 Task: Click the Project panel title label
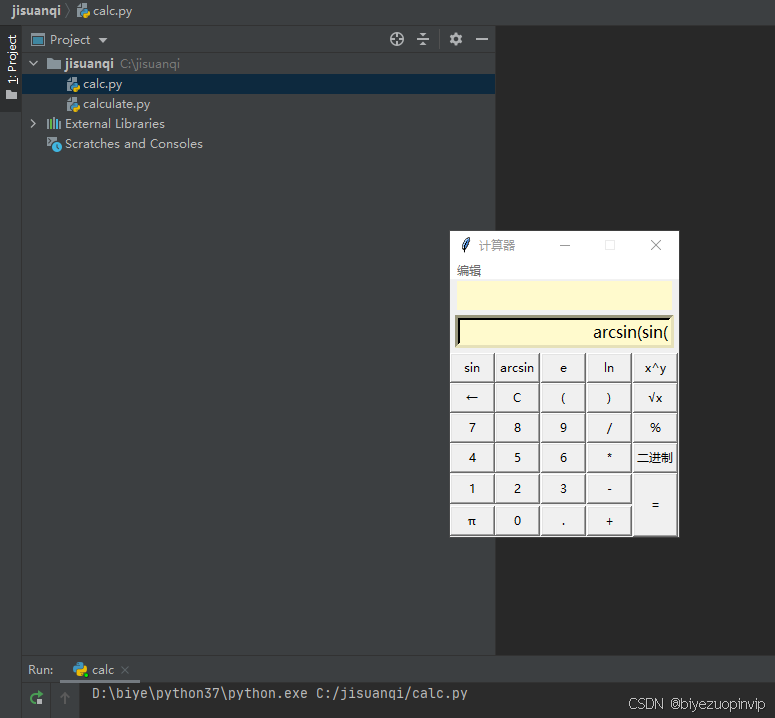click(70, 40)
